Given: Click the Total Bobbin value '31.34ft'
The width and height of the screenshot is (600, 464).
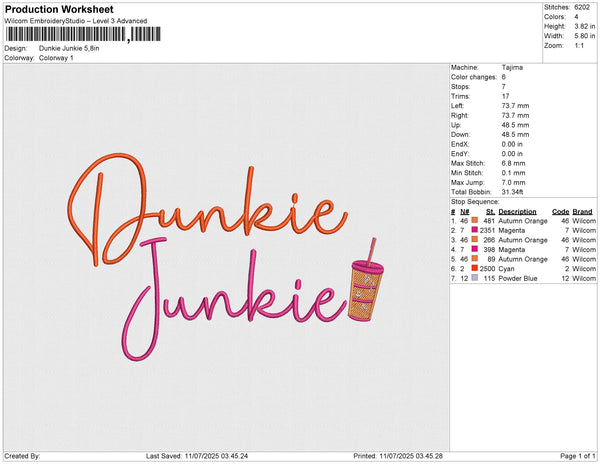Looking at the screenshot, I should click(512, 192).
